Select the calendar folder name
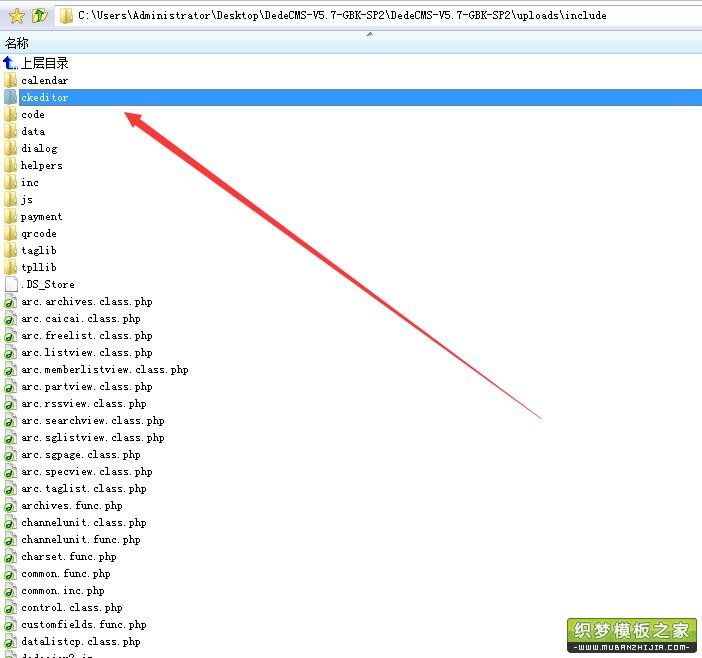This screenshot has width=702, height=658. (44, 81)
